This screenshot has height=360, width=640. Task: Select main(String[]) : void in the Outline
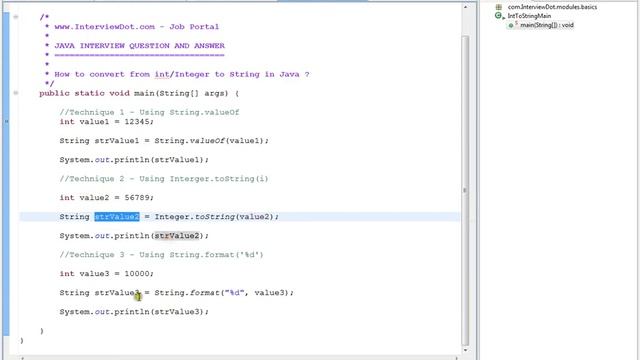pos(547,25)
